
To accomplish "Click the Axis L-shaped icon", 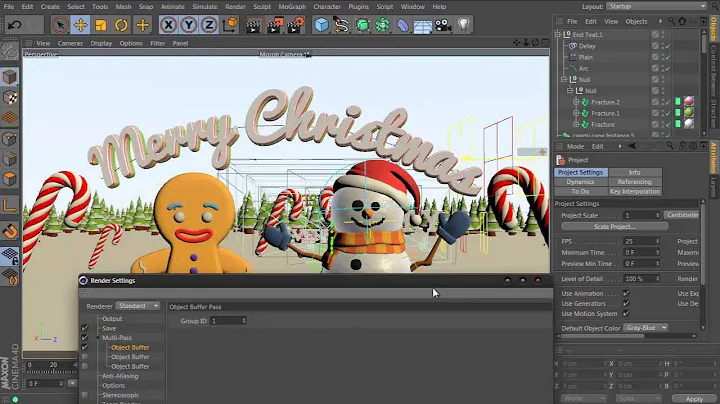I will pyautogui.click(x=10, y=205).
